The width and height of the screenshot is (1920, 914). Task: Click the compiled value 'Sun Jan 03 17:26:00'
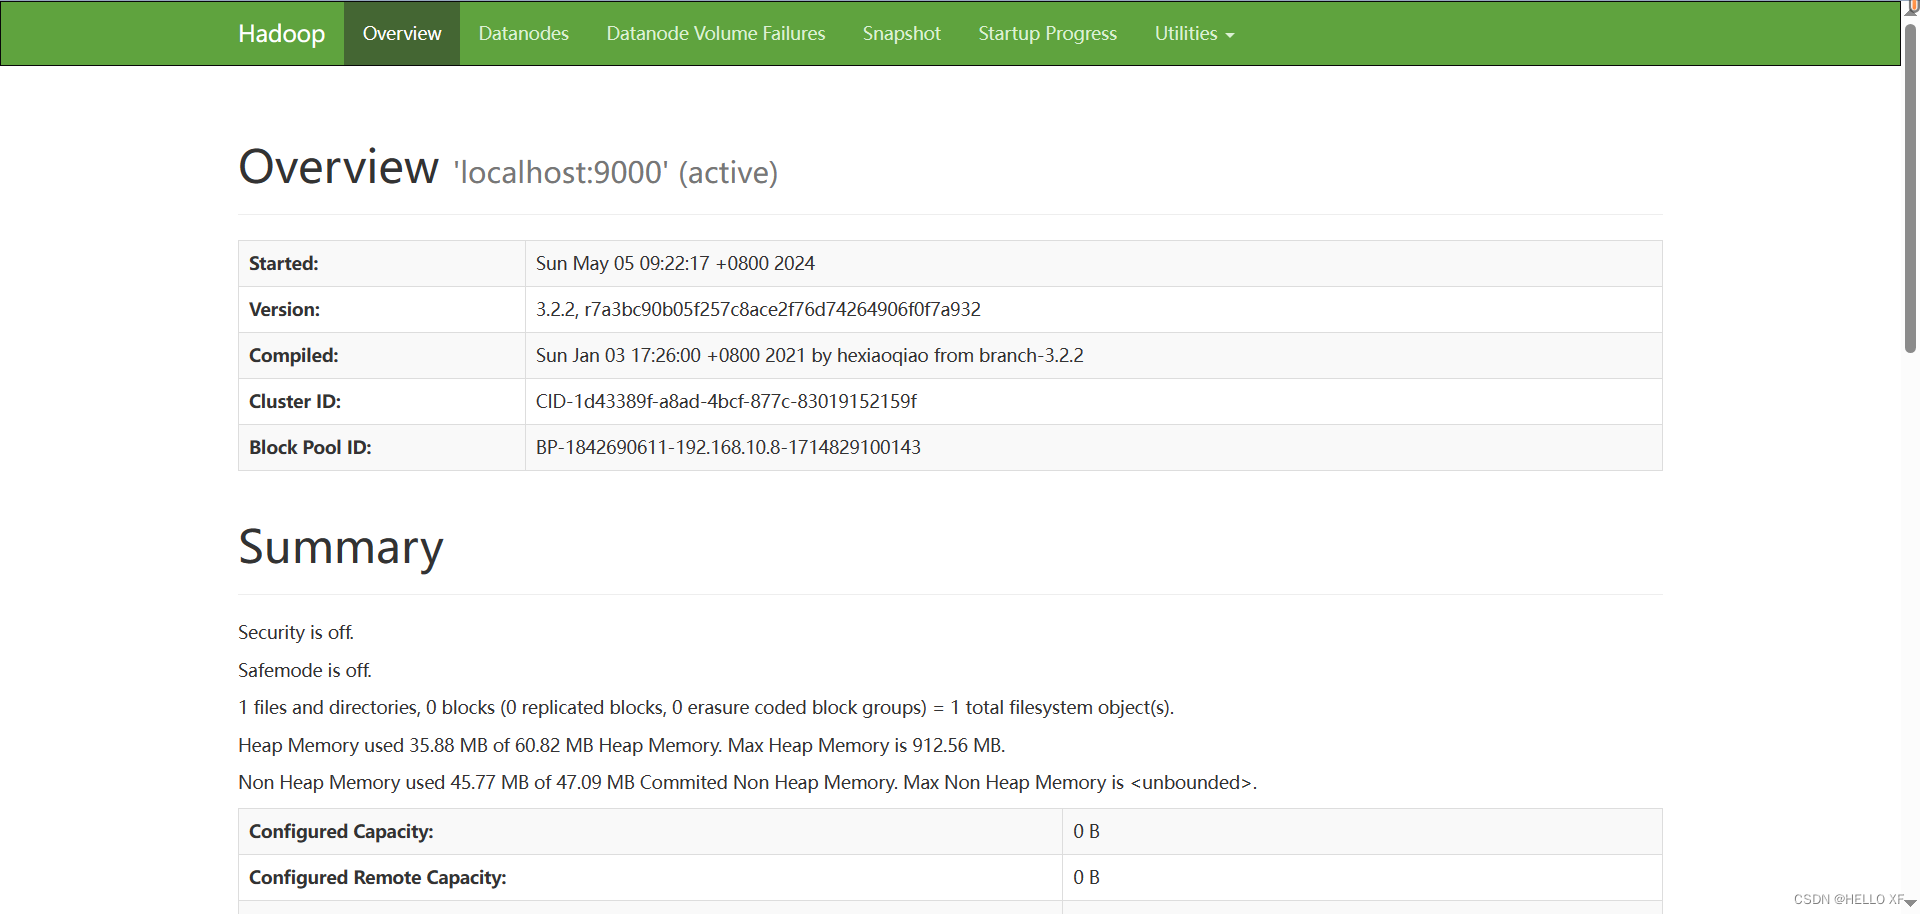pyautogui.click(x=809, y=355)
